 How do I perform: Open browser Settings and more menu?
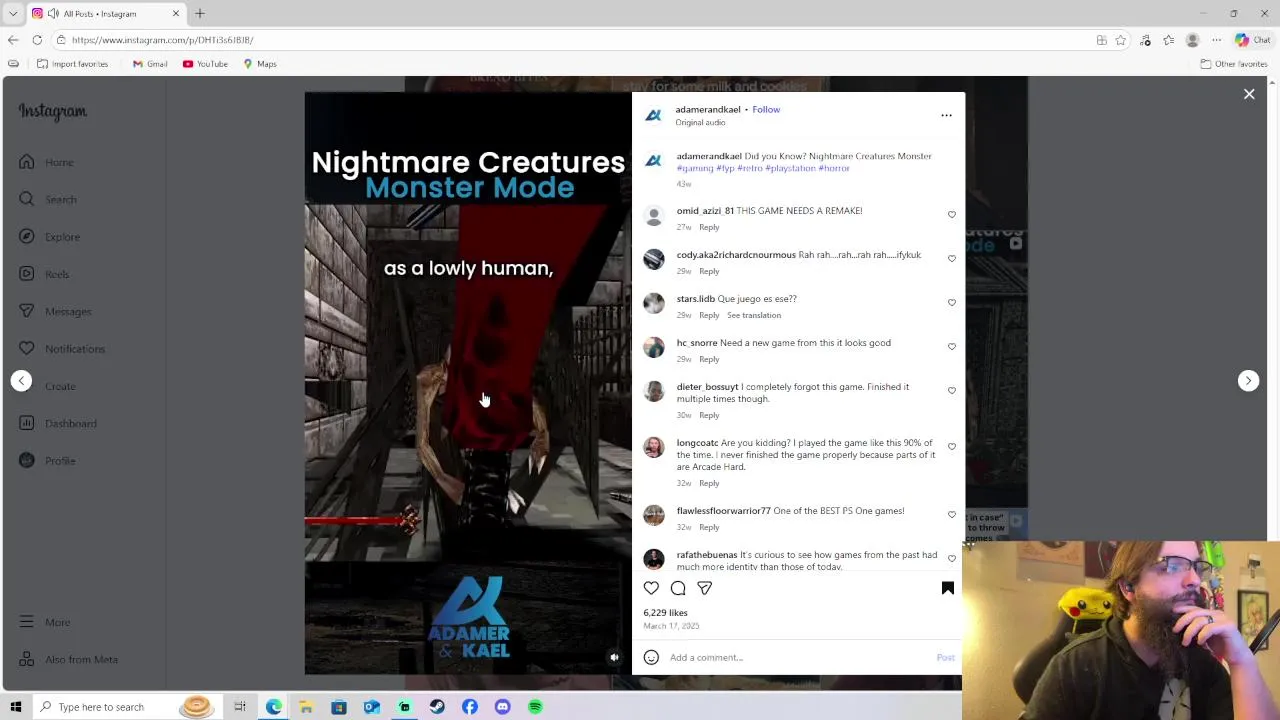[1216, 40]
